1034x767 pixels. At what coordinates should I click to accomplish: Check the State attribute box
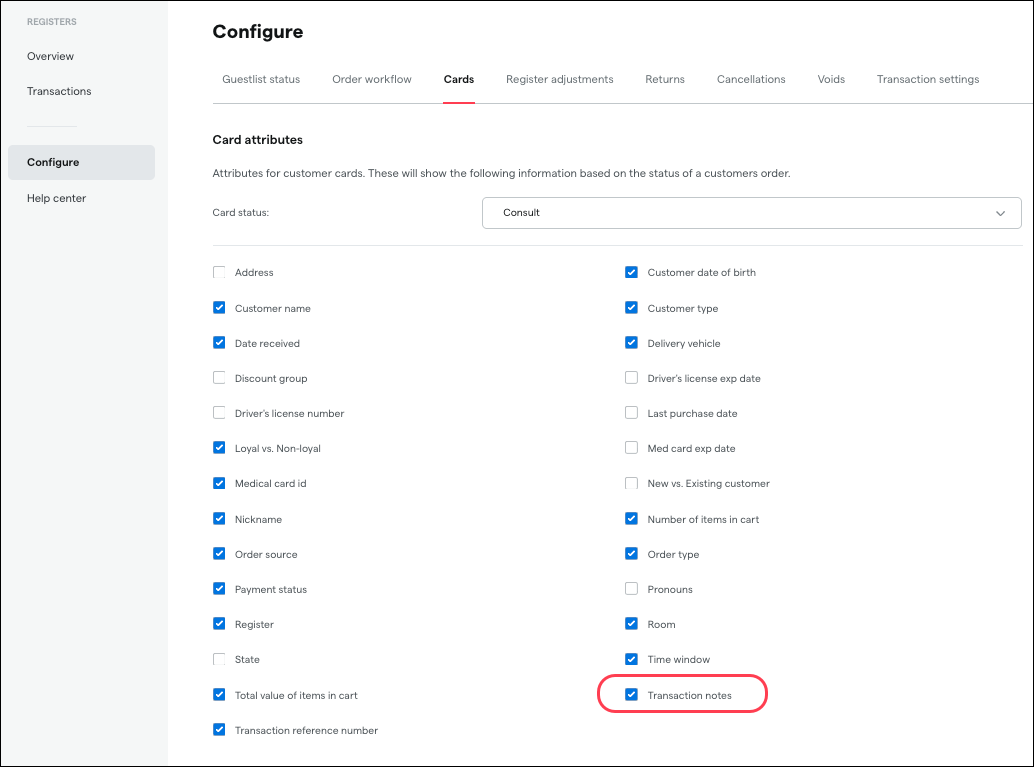(219, 659)
